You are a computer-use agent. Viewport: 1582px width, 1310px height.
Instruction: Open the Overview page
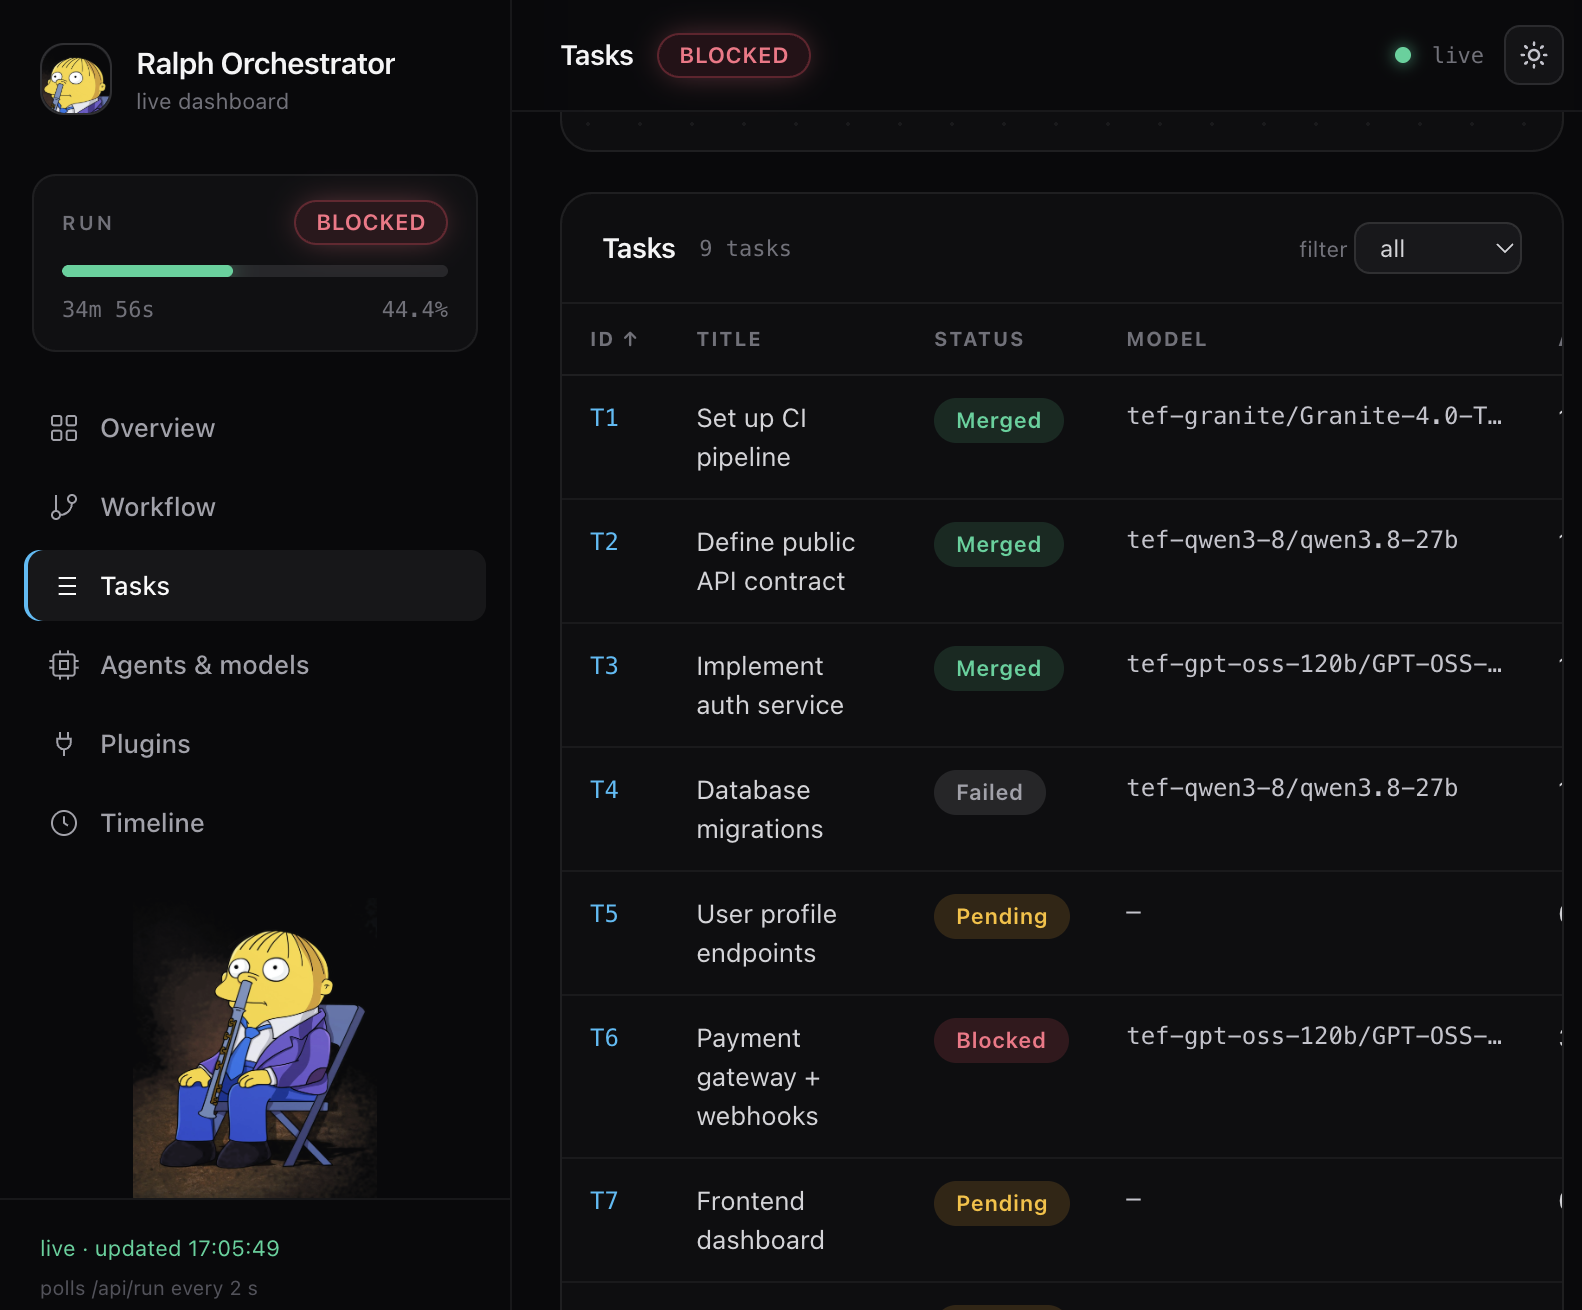tap(255, 428)
